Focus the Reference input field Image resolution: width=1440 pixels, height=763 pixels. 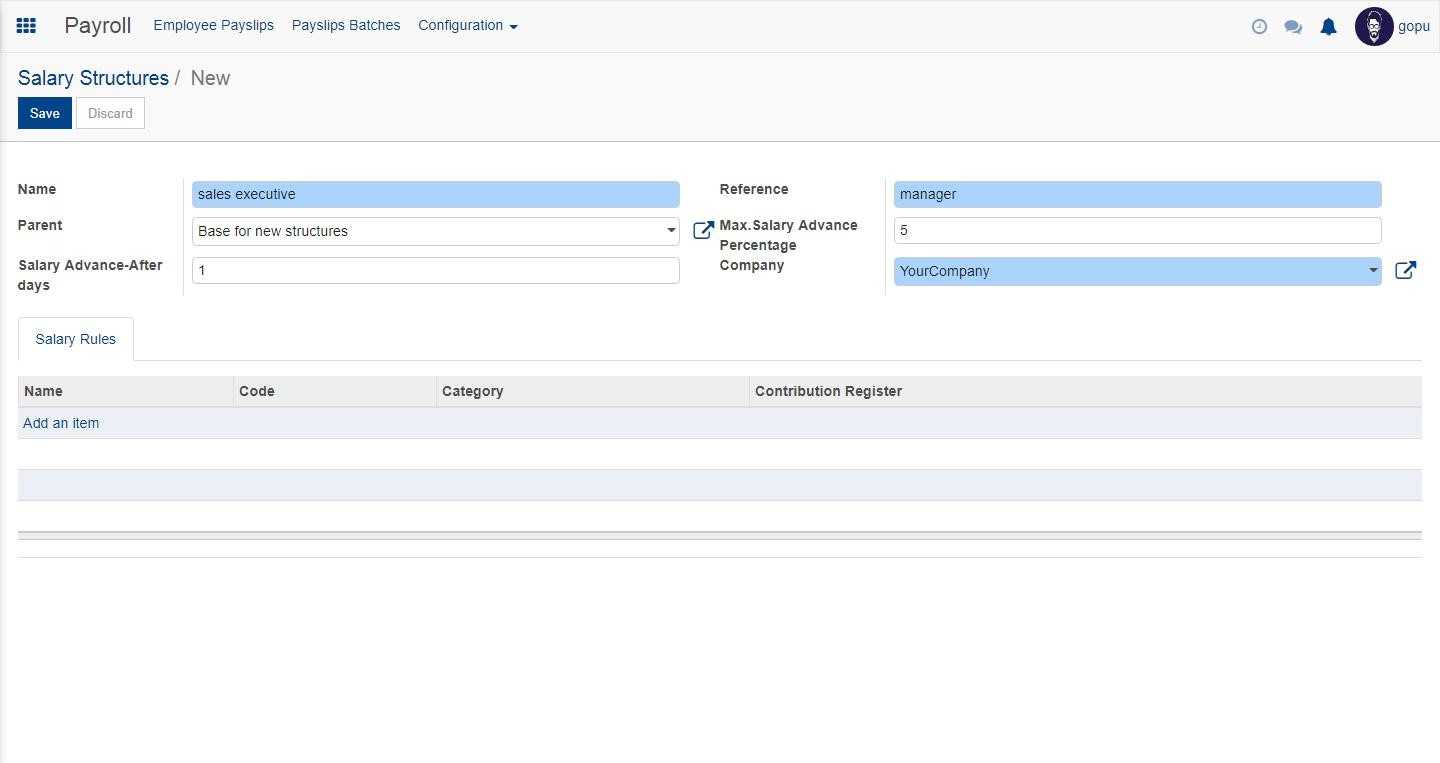click(x=1137, y=194)
